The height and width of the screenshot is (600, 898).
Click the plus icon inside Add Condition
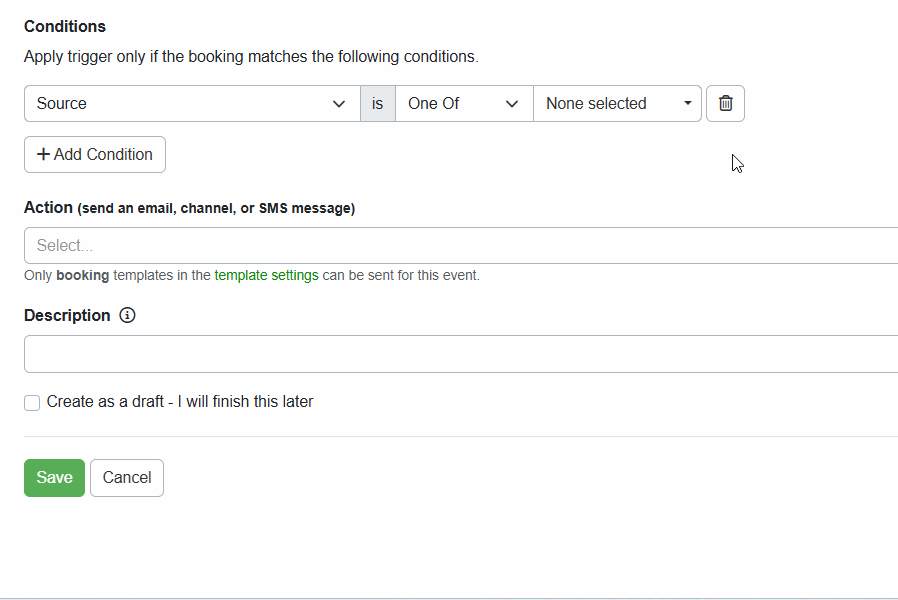point(43,154)
